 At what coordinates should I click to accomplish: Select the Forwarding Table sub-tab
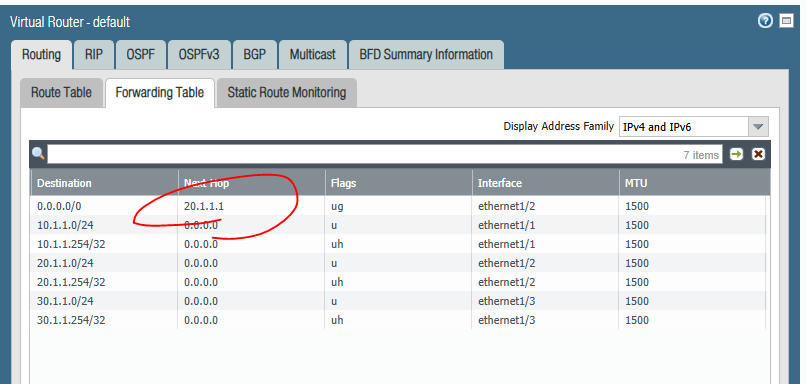pos(160,93)
